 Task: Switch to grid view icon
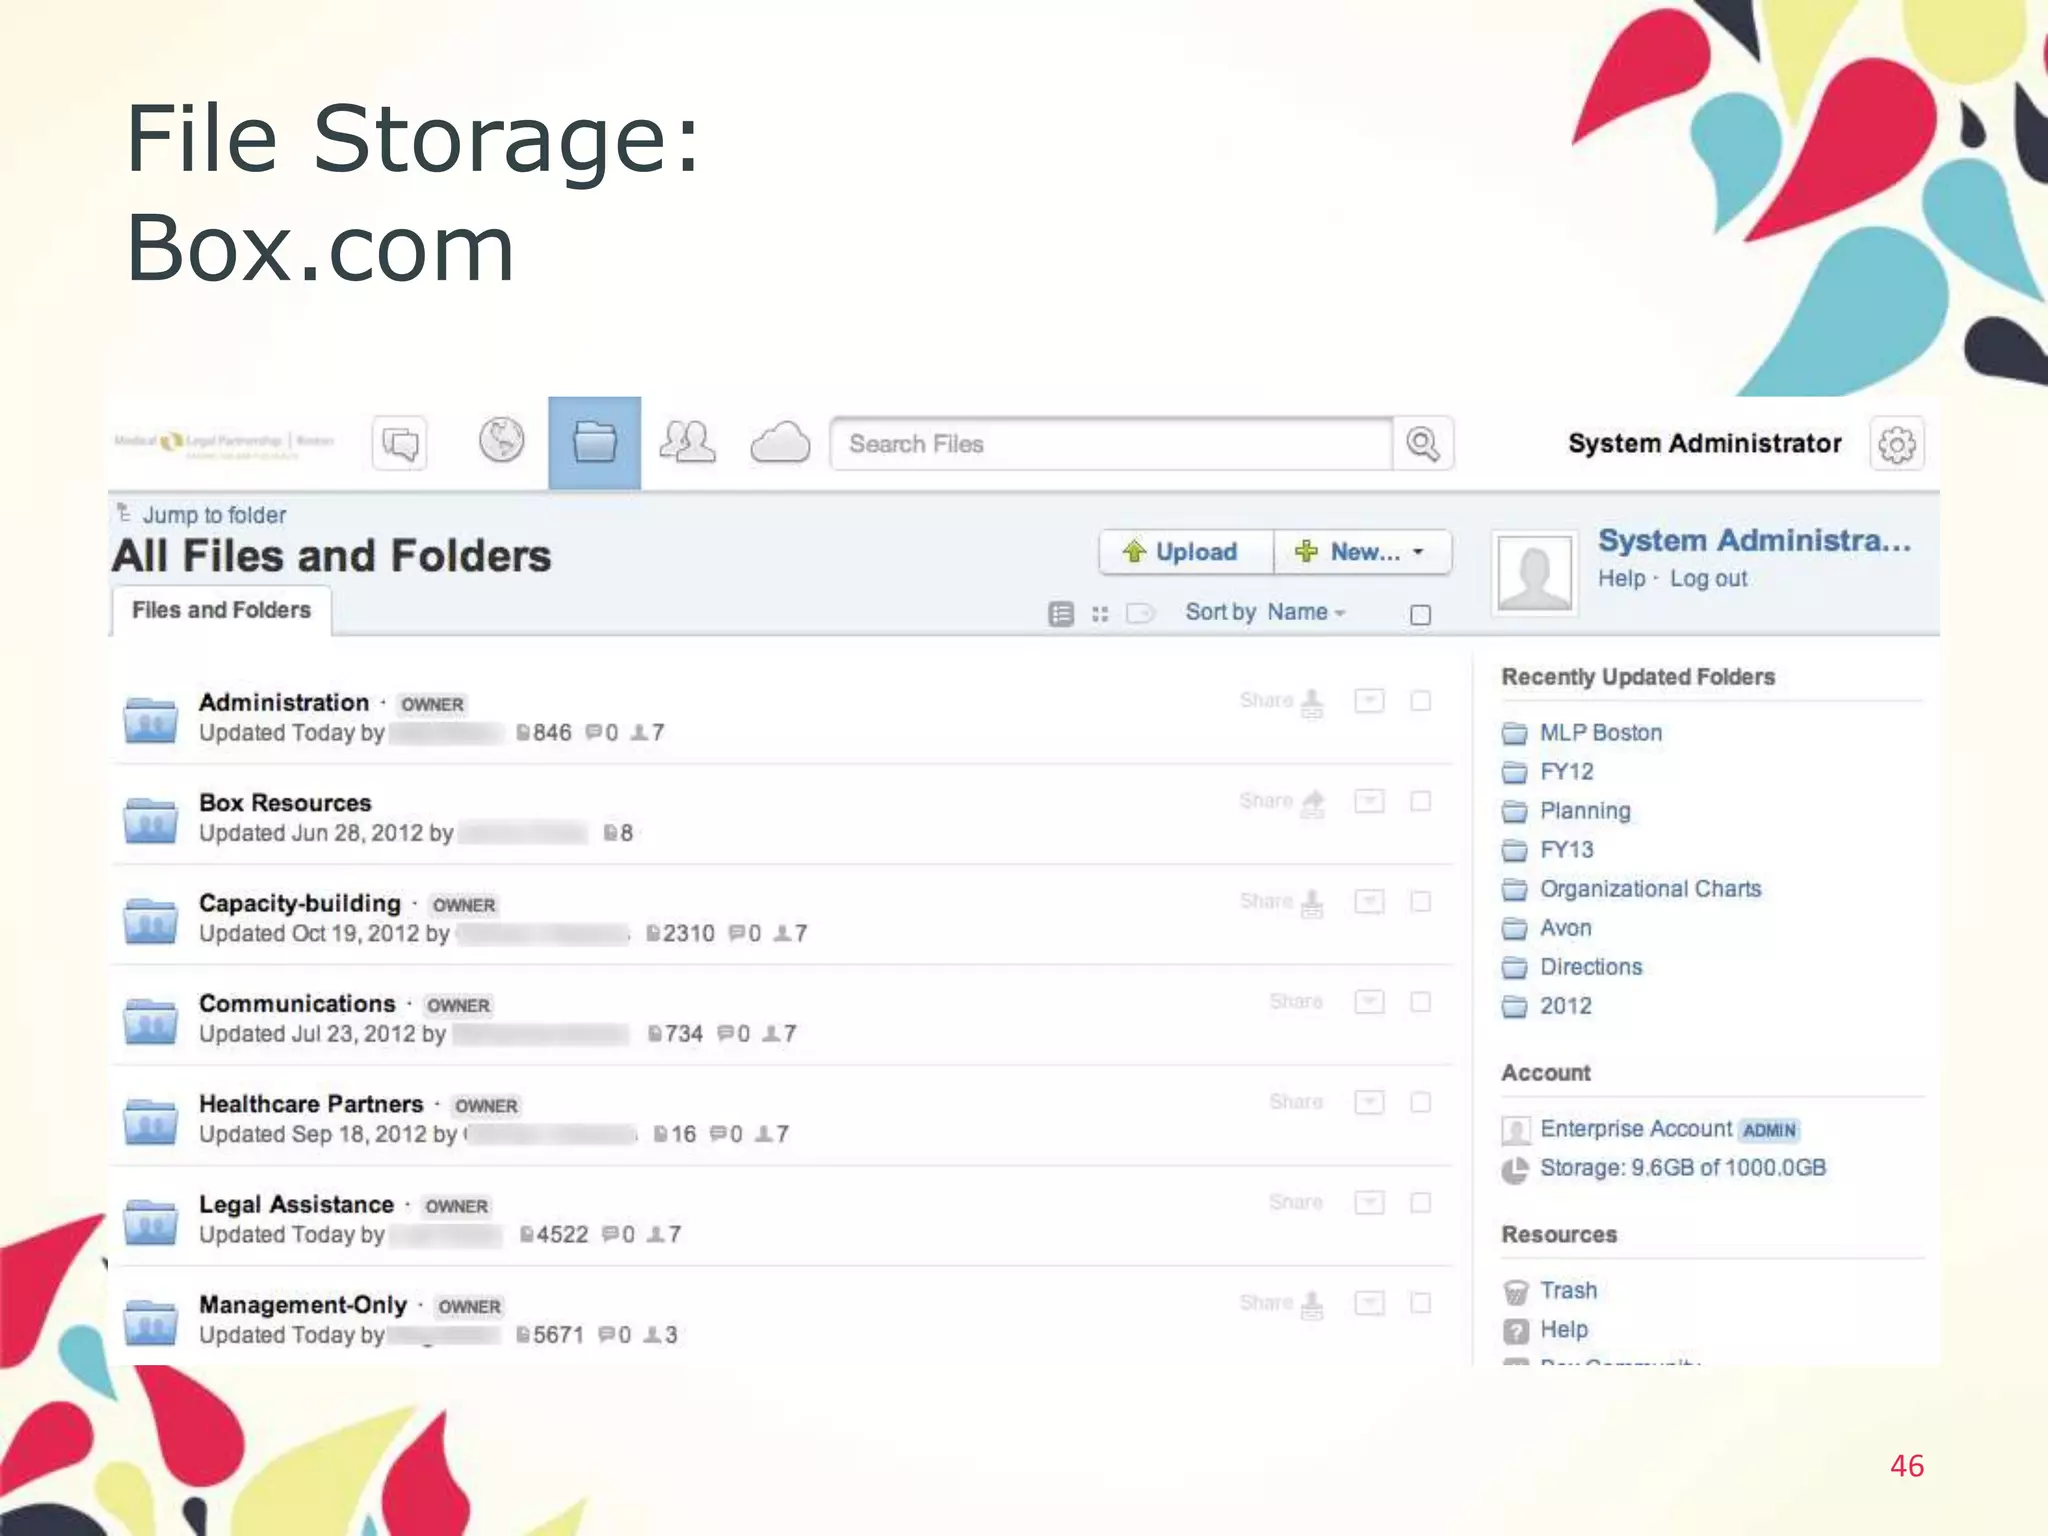coord(1100,614)
